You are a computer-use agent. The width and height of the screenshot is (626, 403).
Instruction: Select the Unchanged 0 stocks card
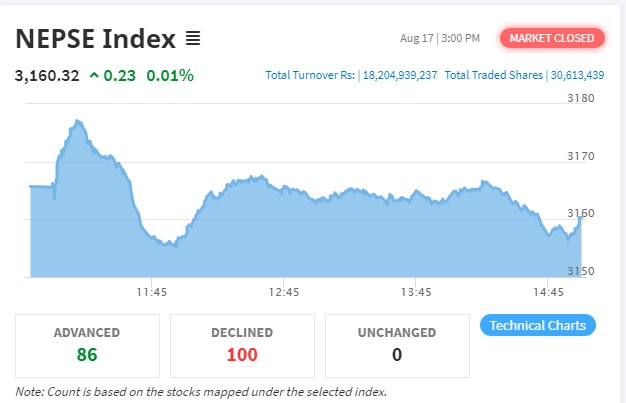click(x=396, y=345)
